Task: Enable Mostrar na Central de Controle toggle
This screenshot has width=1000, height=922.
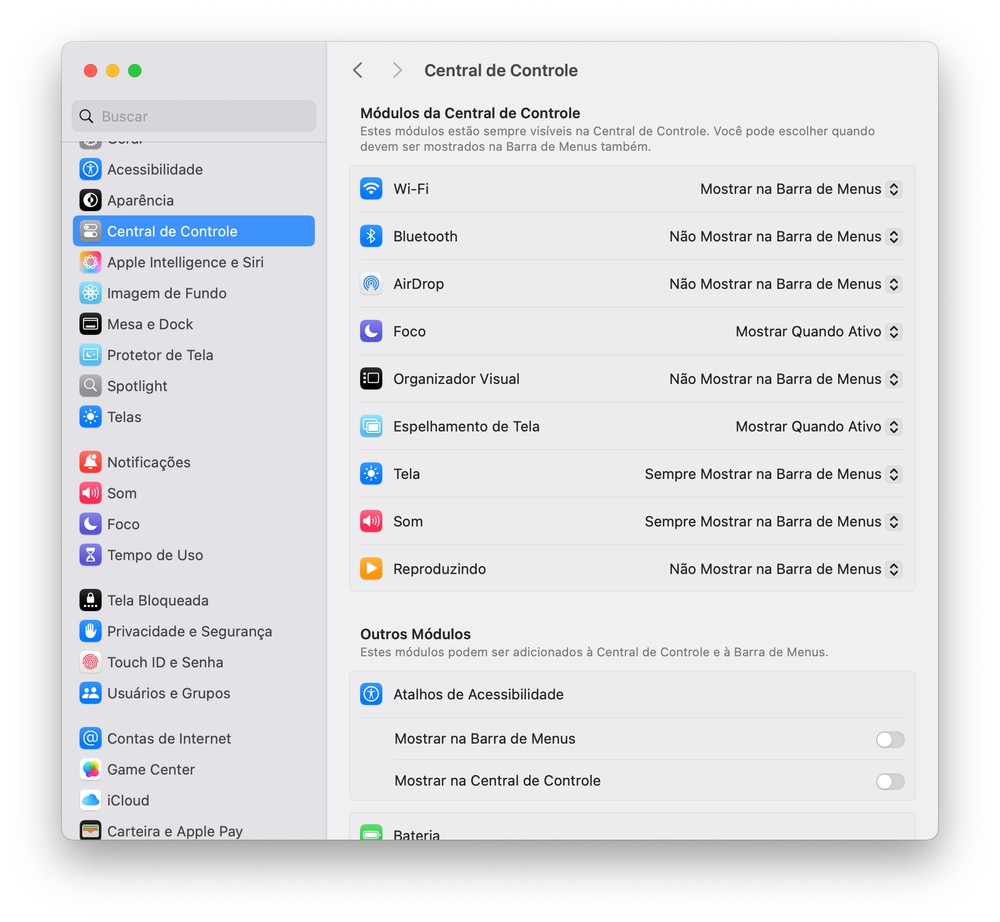Action: (x=889, y=781)
